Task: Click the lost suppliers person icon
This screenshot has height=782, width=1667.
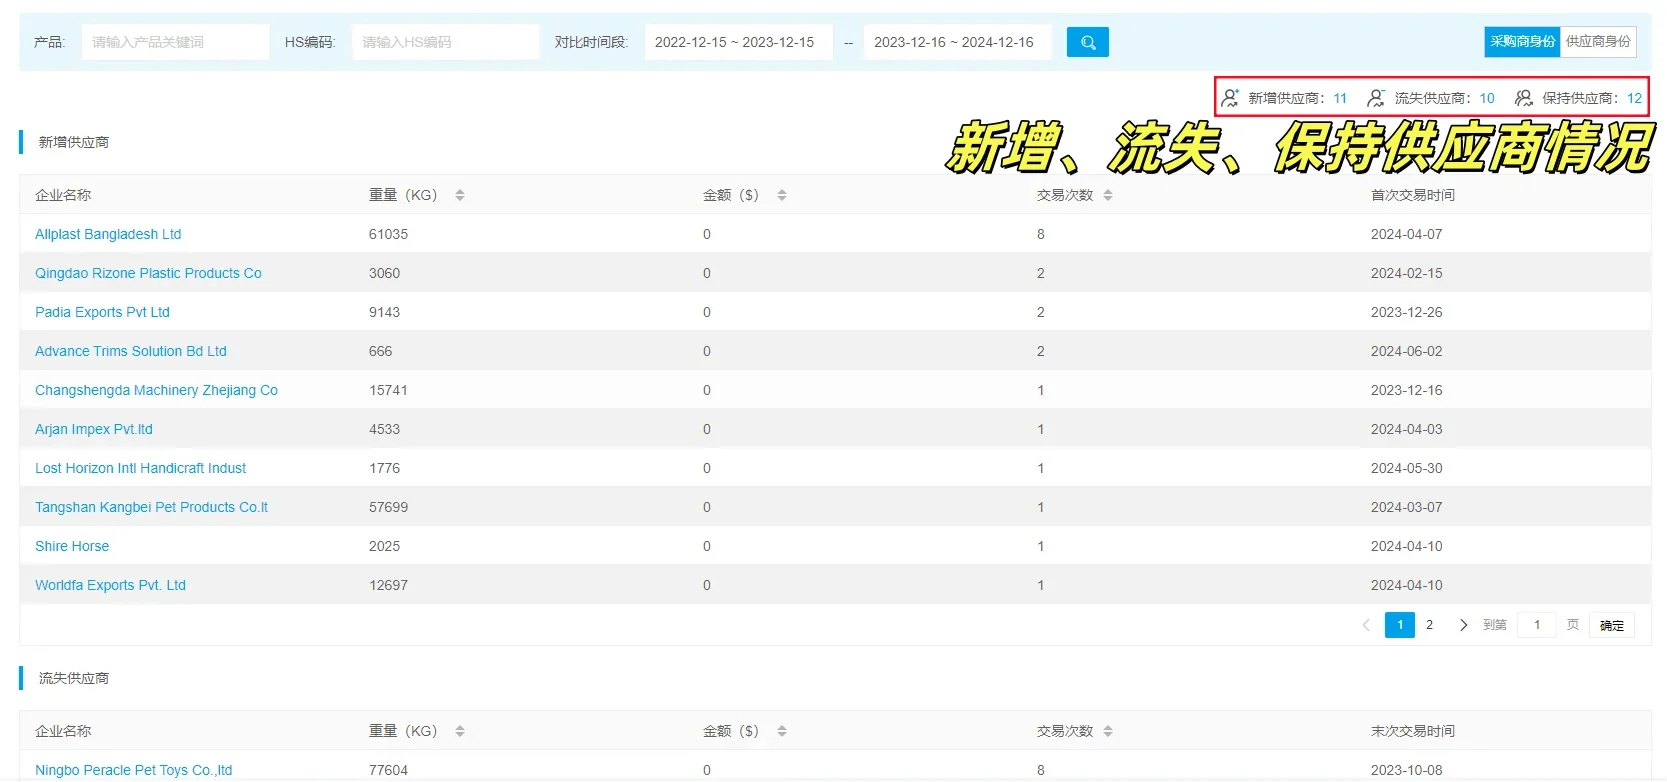Action: coord(1376,98)
